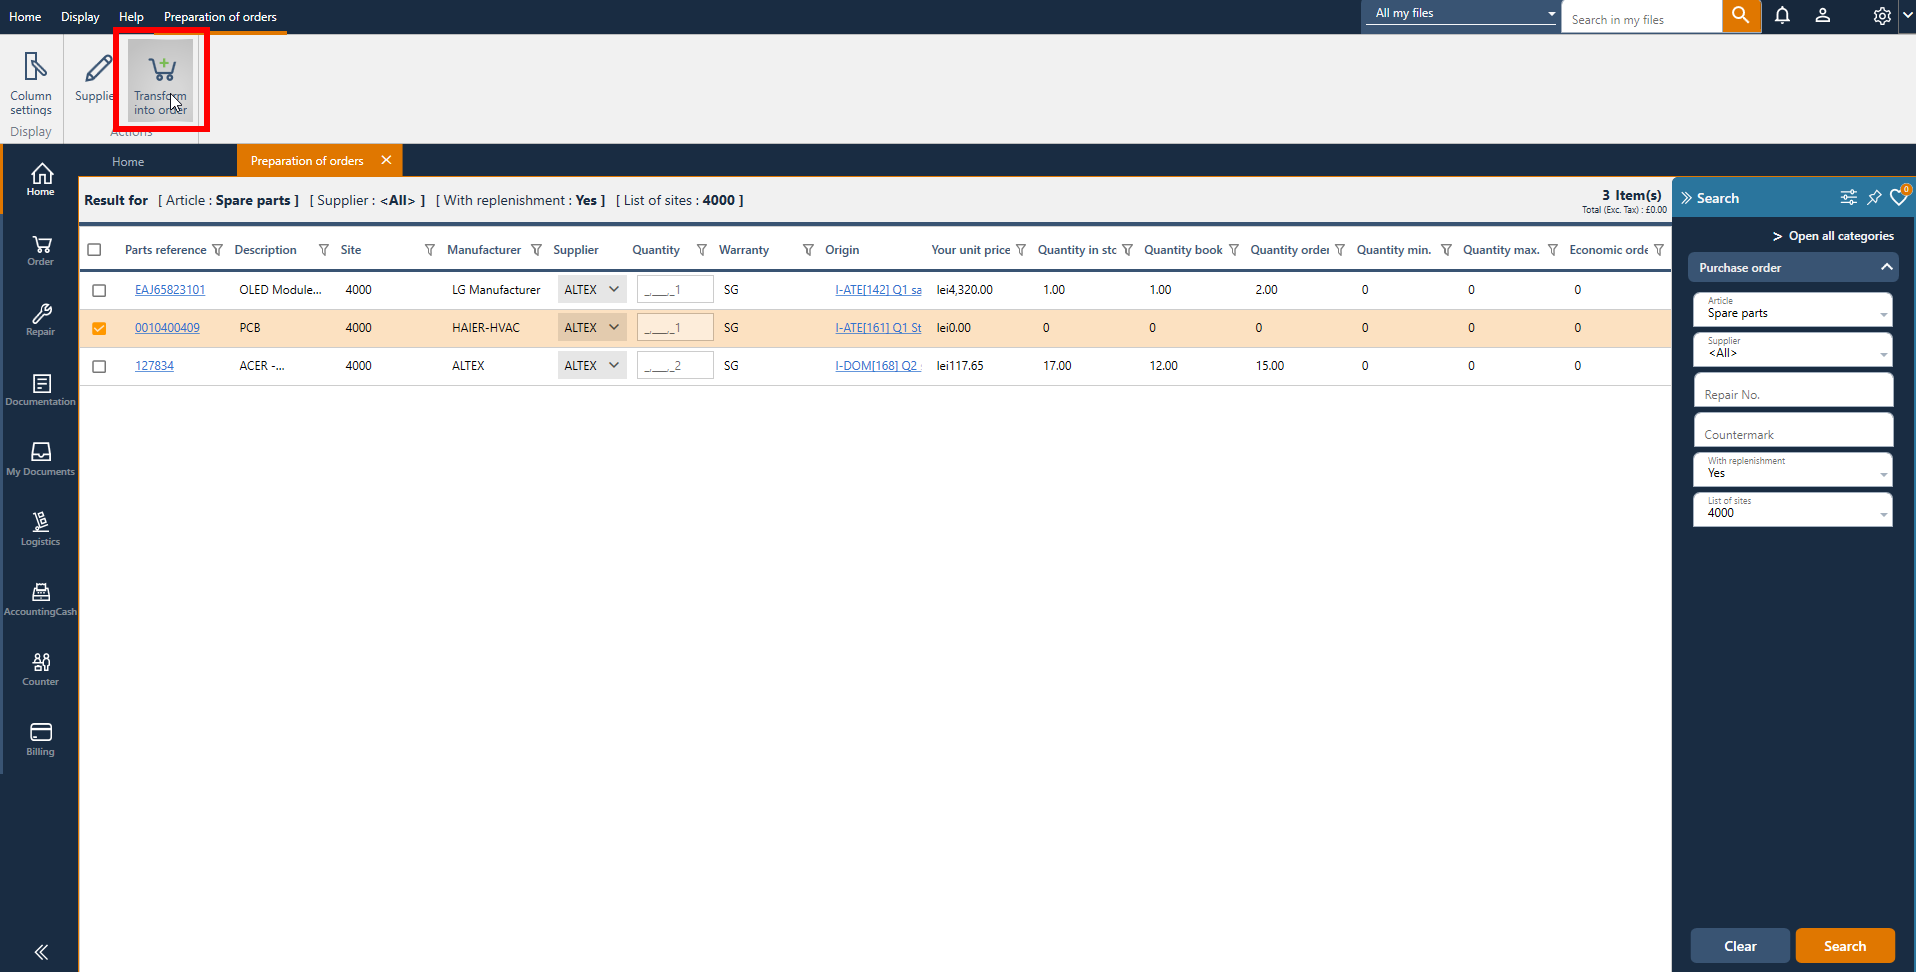The height and width of the screenshot is (972, 1916).
Task: Open the Repair module in the sidebar
Action: point(41,320)
